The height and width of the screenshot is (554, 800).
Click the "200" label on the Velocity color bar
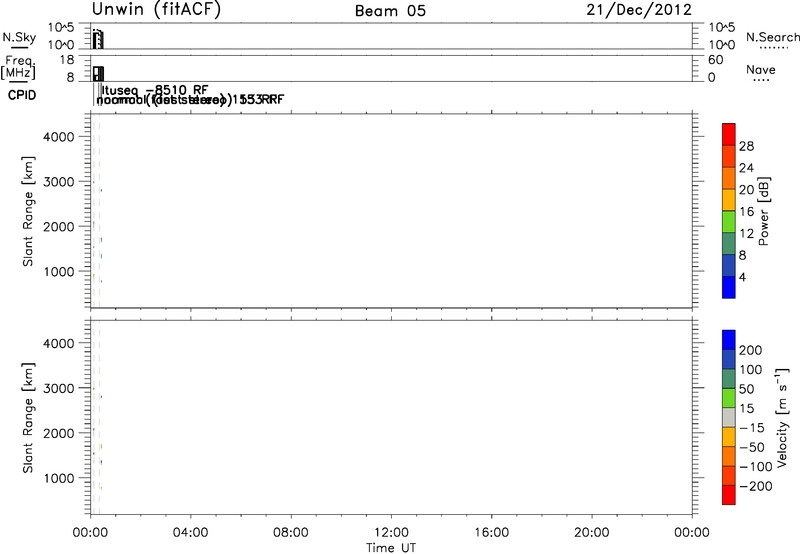point(751,350)
